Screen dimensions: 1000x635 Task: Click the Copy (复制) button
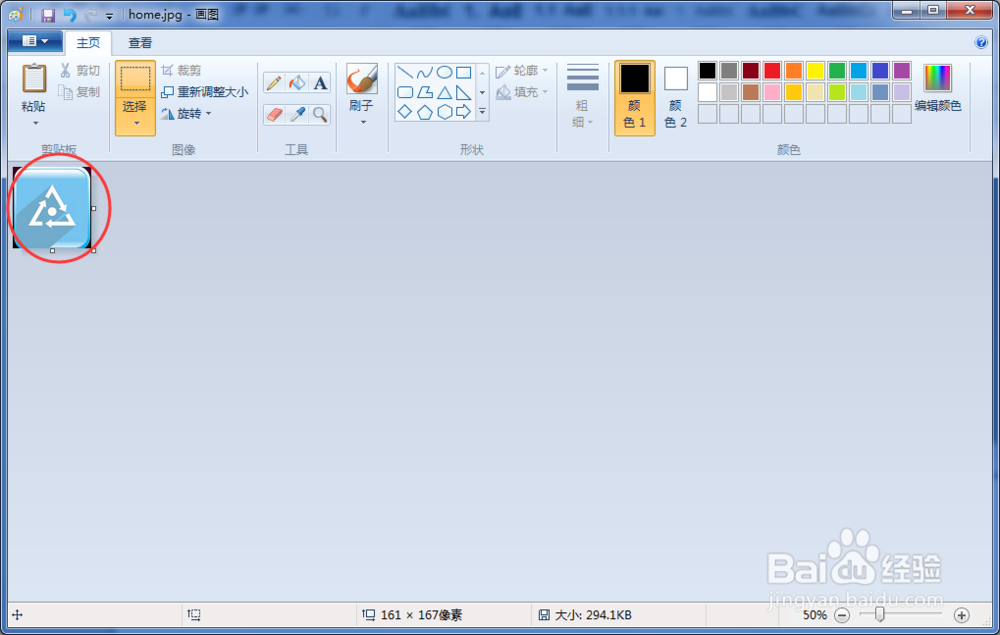point(80,92)
